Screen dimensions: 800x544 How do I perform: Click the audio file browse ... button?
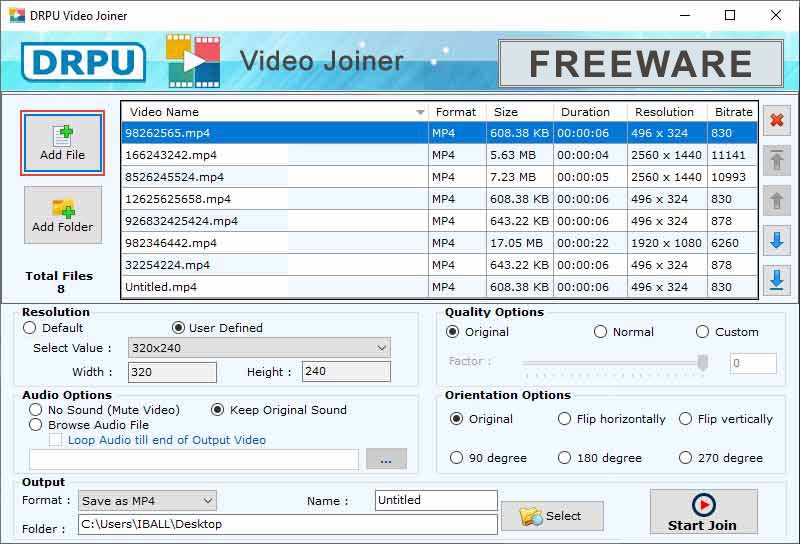tap(386, 459)
